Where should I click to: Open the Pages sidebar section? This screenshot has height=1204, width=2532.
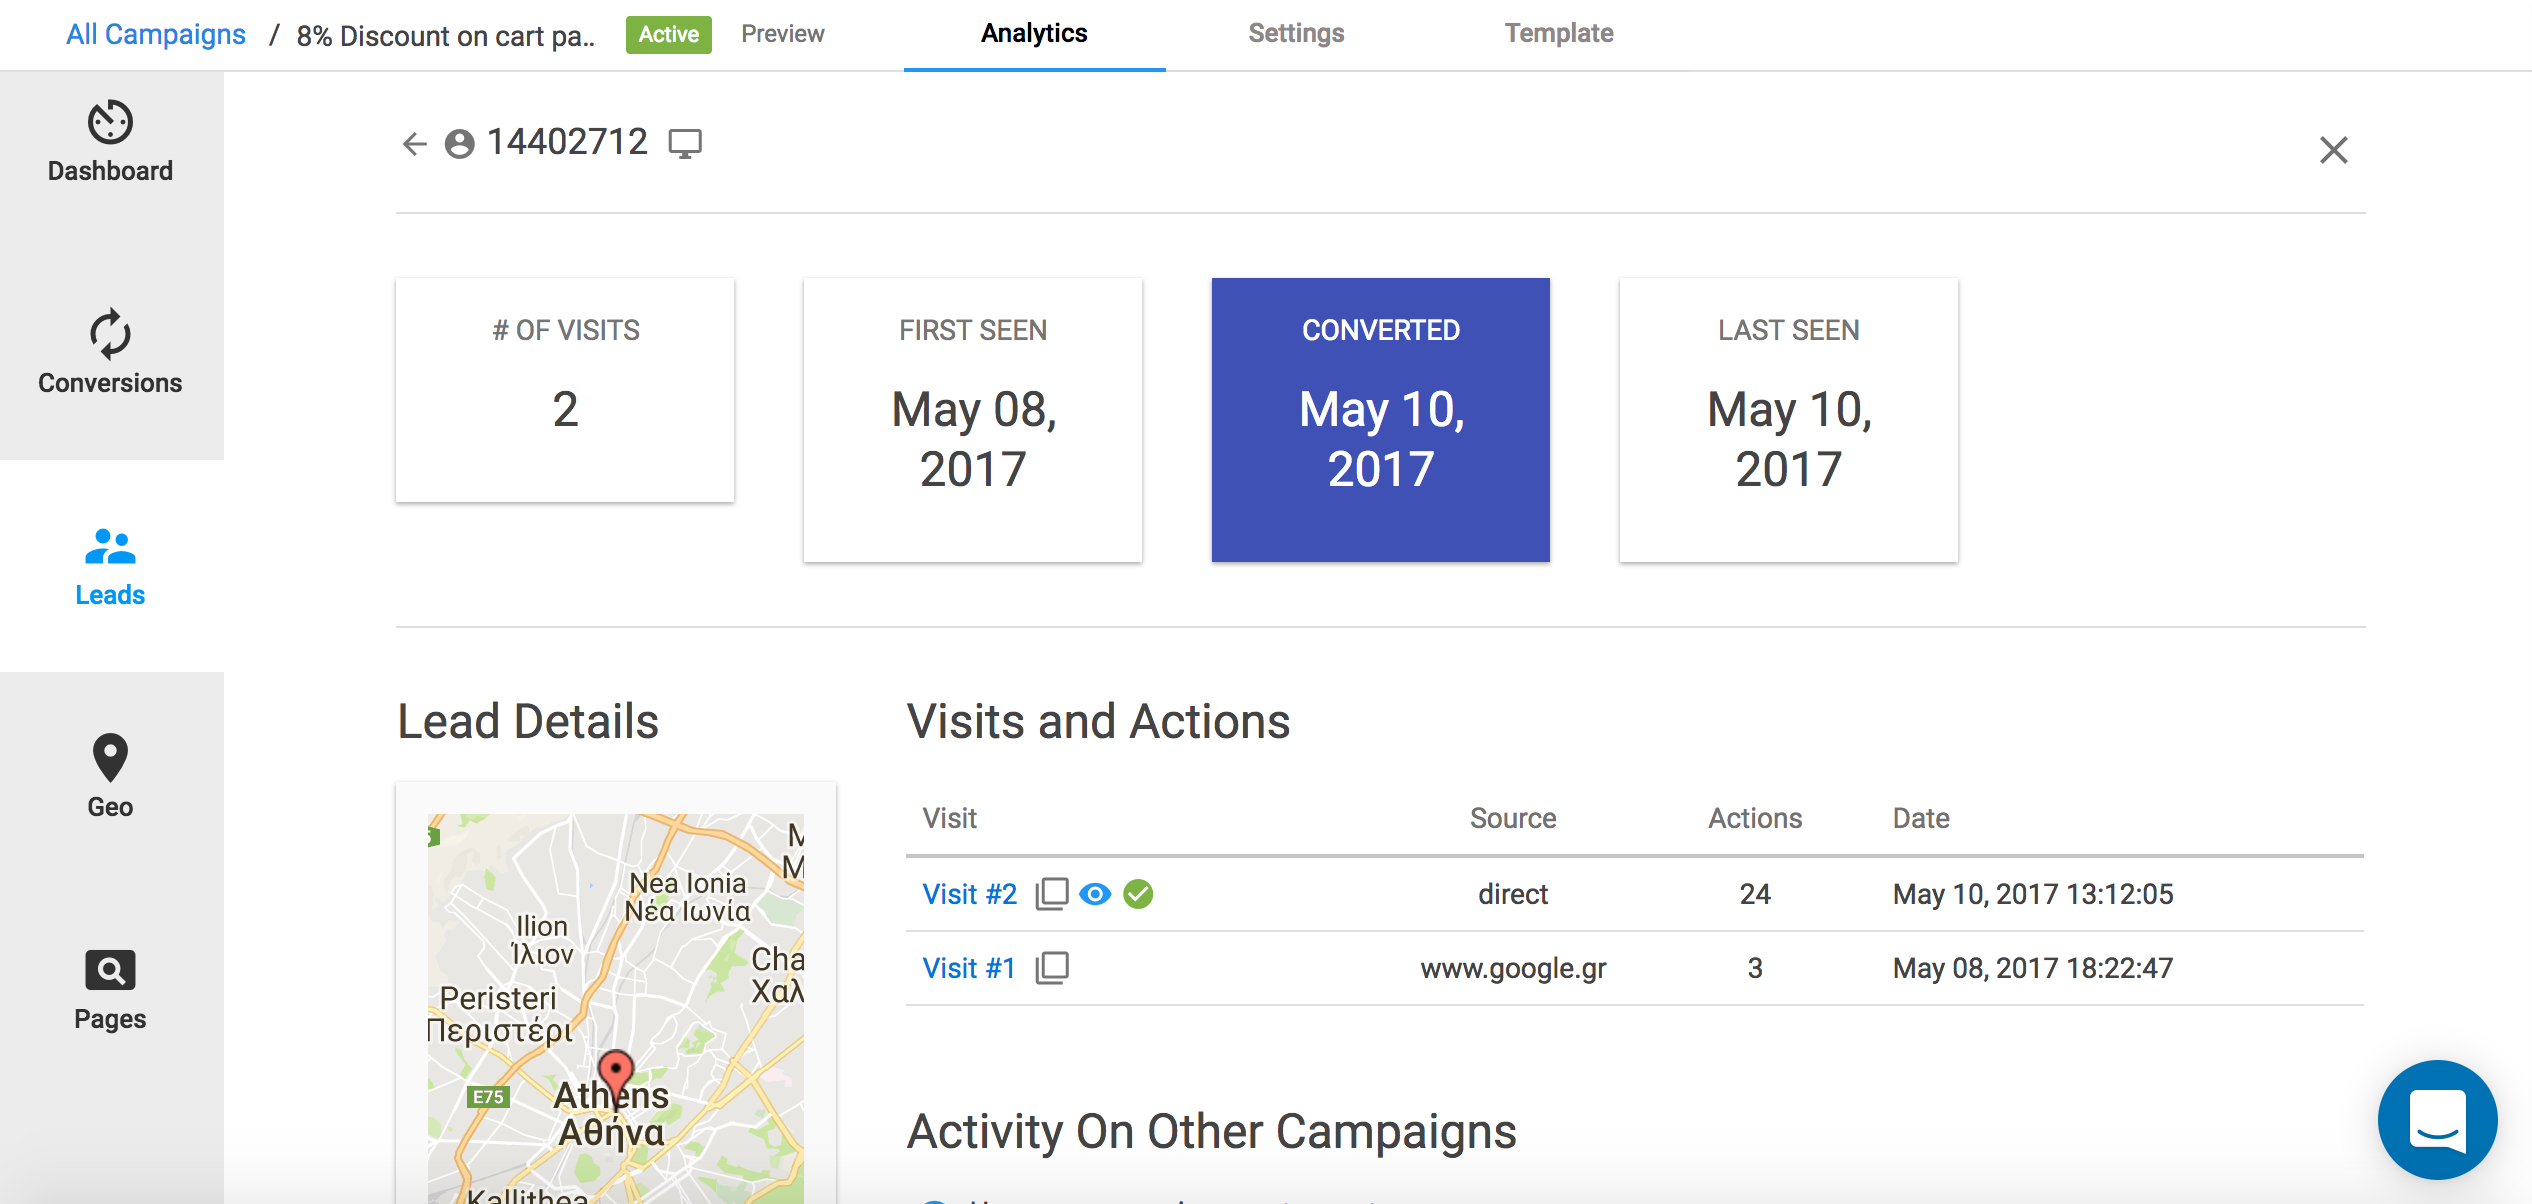110,990
